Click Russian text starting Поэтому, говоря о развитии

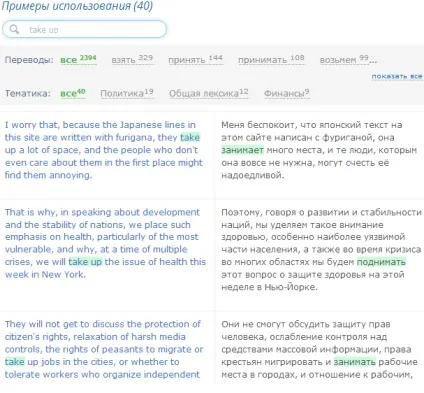[321, 249]
